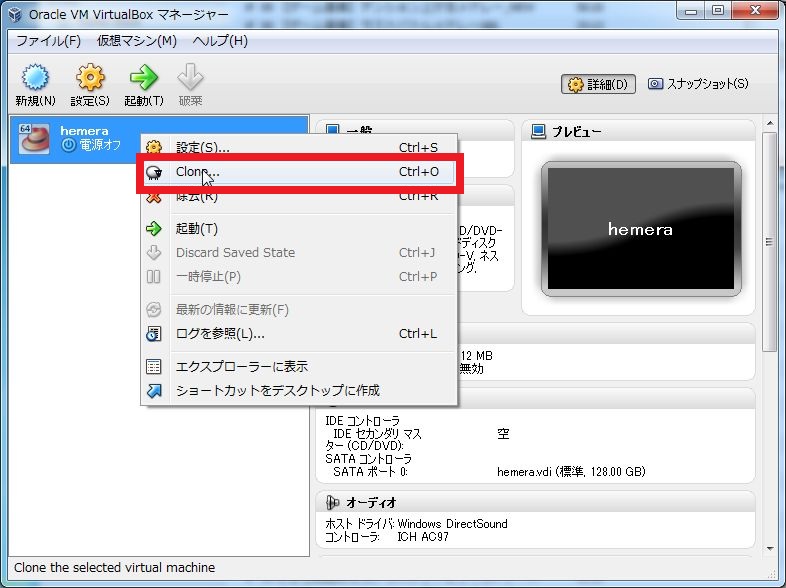Click the プレビュー section title

(576, 132)
